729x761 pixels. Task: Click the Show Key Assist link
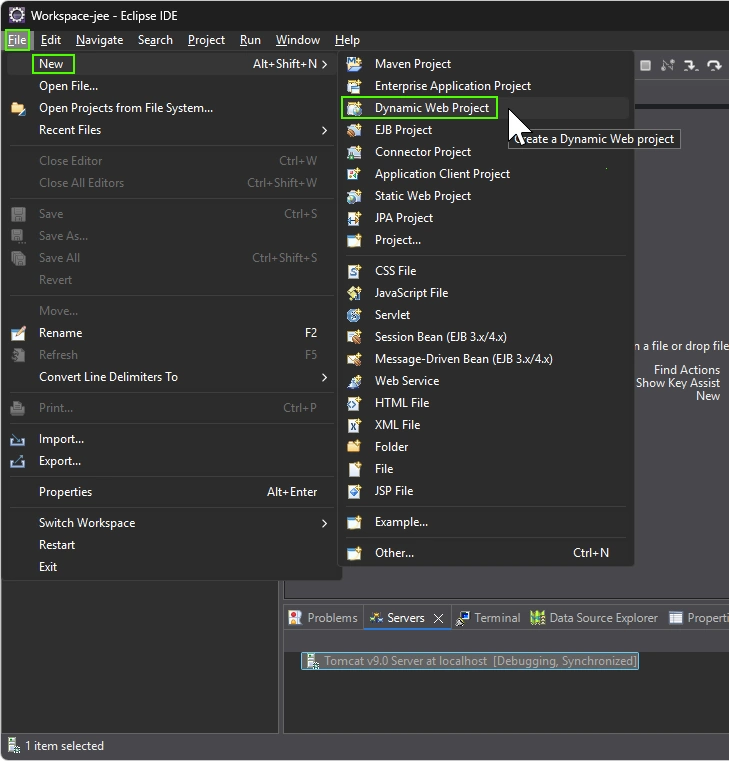coord(678,383)
